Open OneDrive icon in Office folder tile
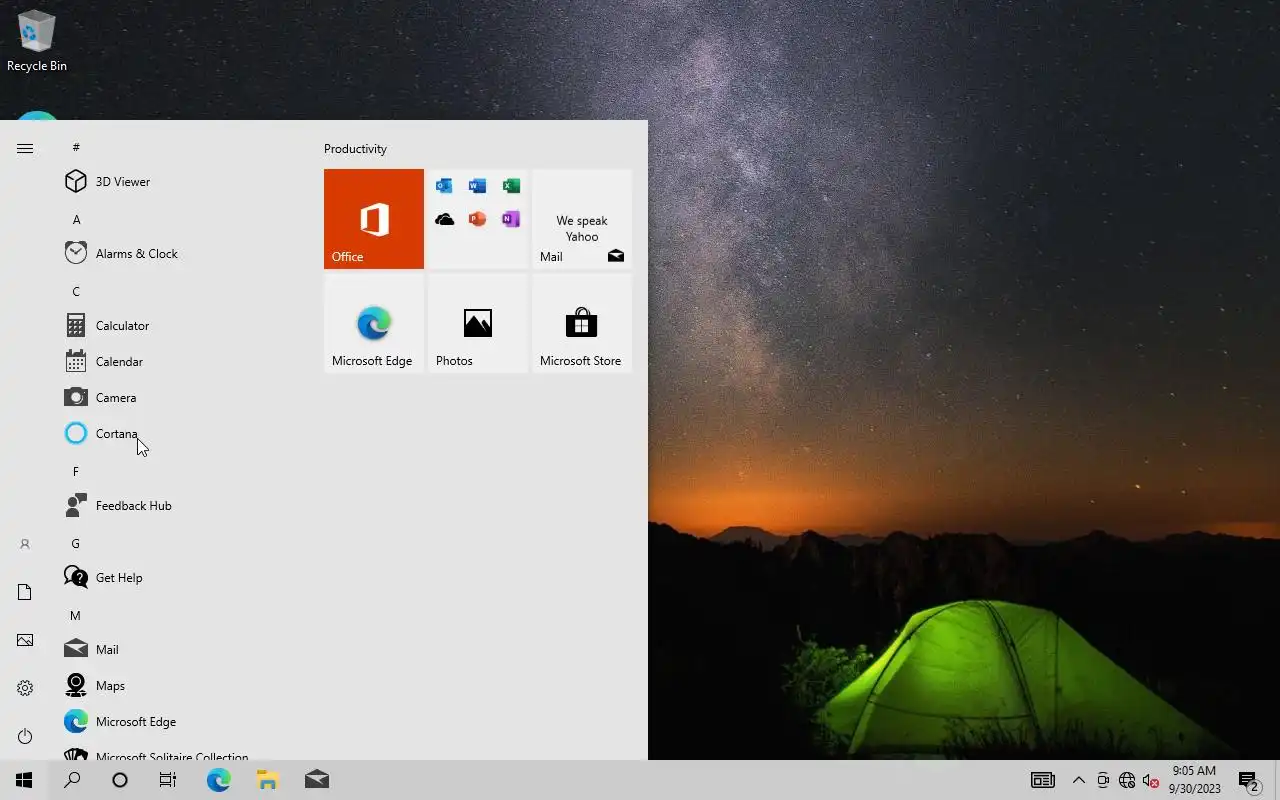Screen dimensions: 1280x800 click(444, 219)
